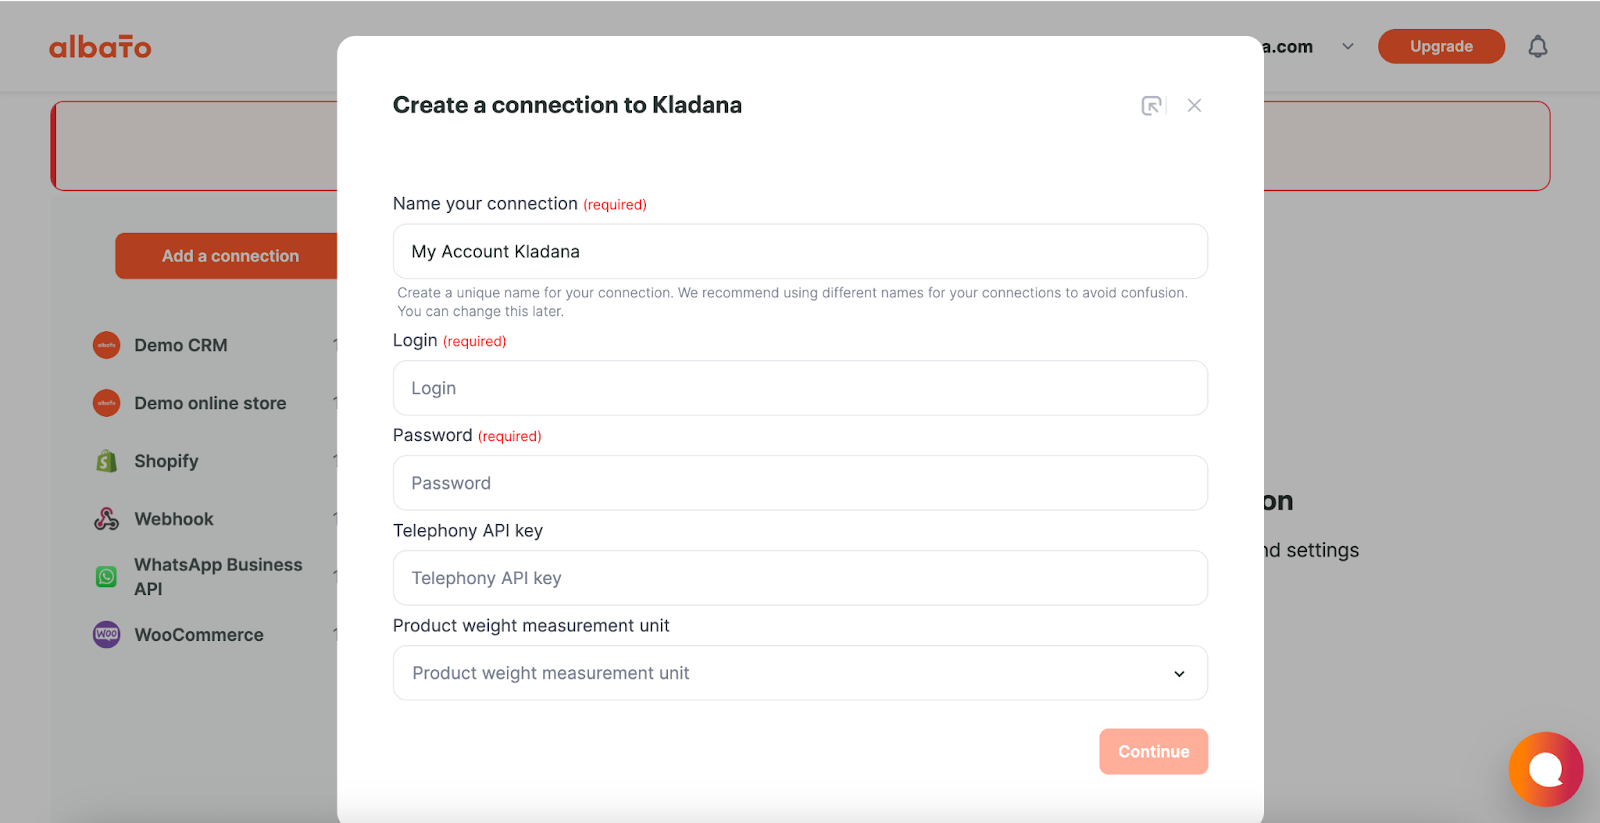Select Demo online store connection
1600x823 pixels.
click(x=210, y=403)
